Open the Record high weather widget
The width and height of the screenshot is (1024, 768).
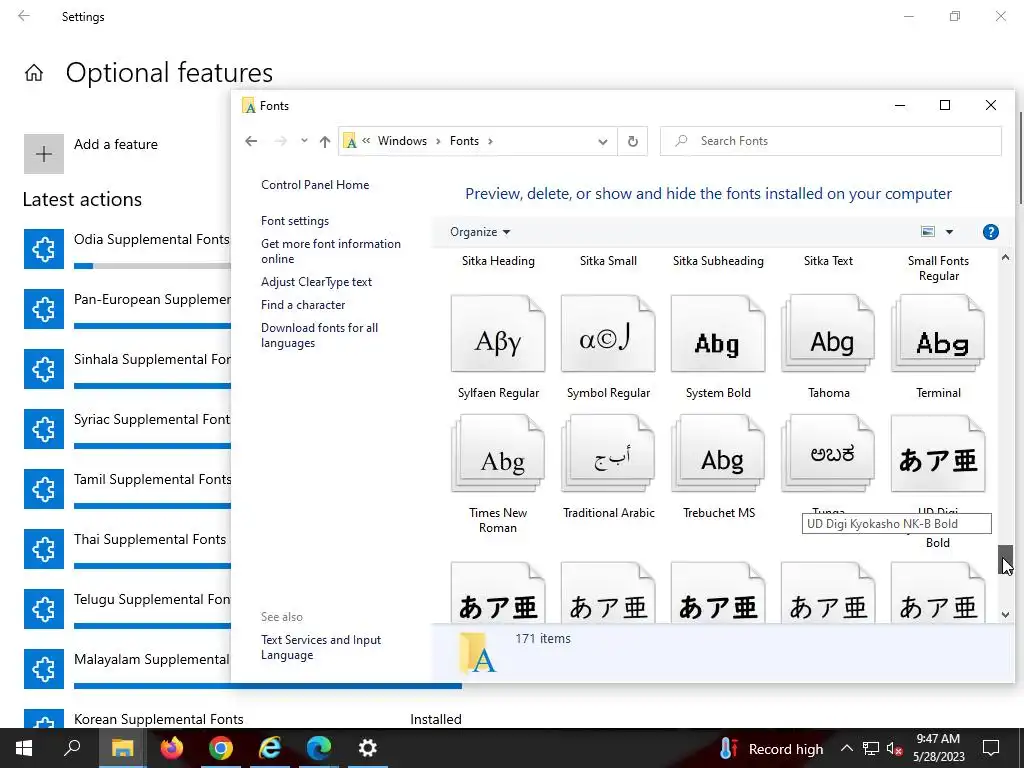pos(771,748)
